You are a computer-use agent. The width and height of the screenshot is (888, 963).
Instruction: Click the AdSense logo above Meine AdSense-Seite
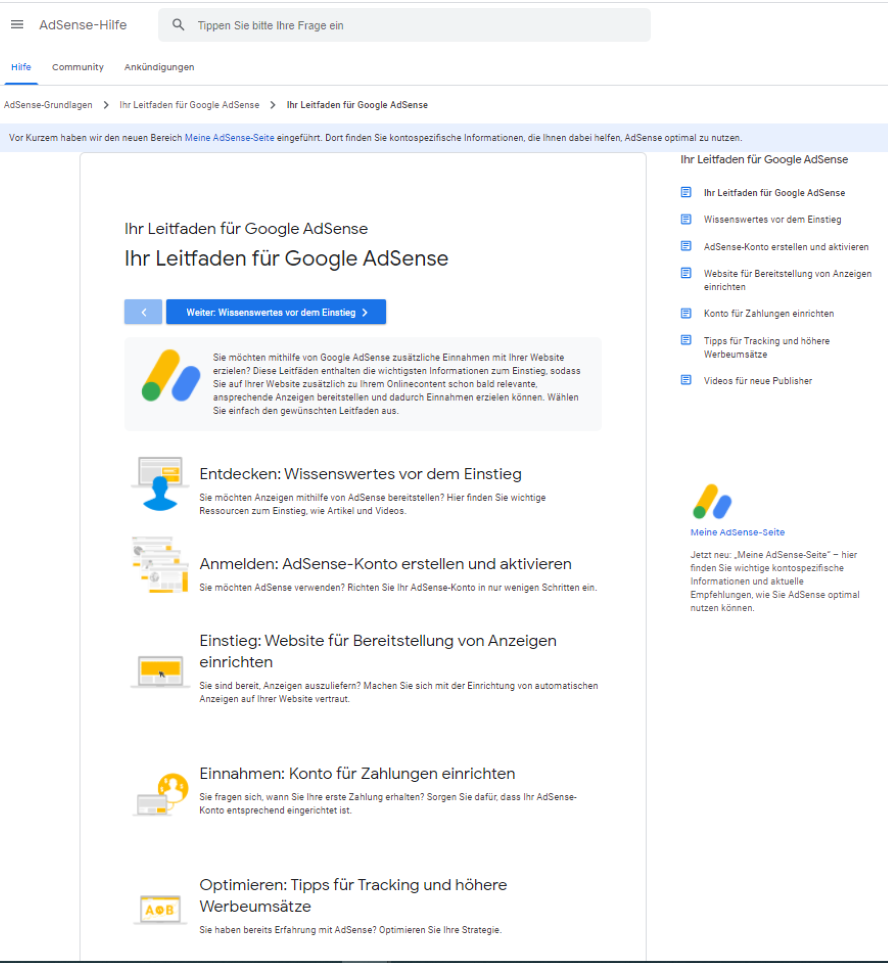[x=712, y=501]
